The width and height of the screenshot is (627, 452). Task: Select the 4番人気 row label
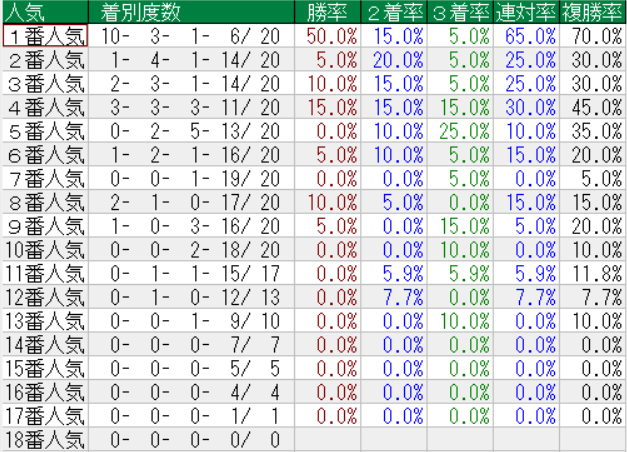click(x=45, y=107)
